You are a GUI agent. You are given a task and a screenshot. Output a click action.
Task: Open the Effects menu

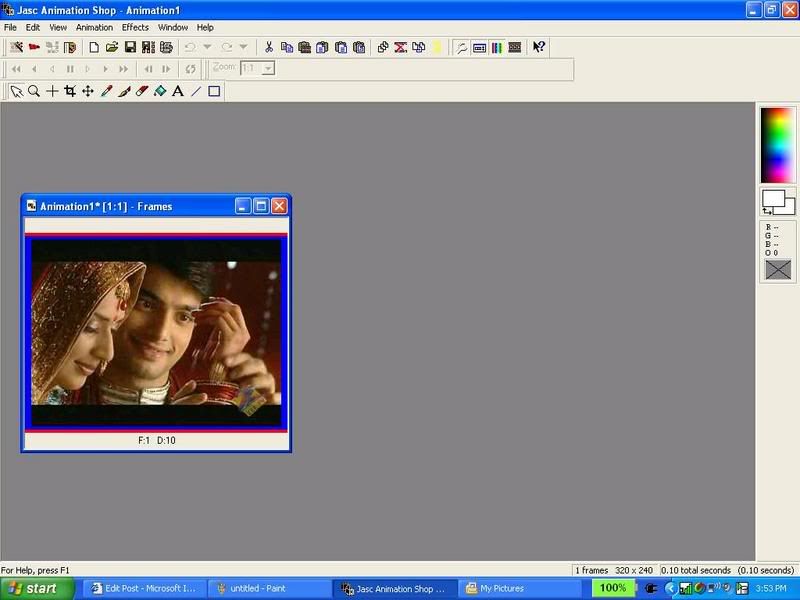pyautogui.click(x=135, y=28)
